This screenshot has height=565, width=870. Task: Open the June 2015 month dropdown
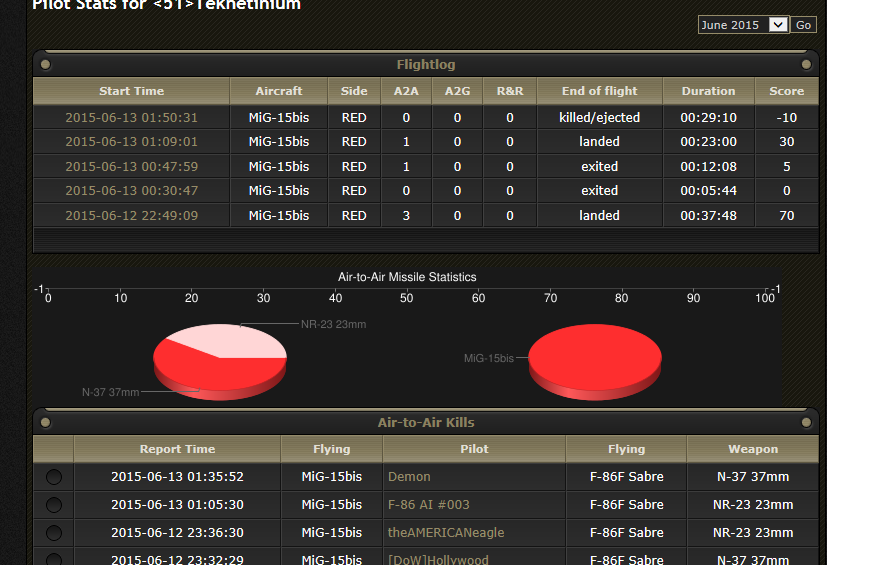(744, 25)
